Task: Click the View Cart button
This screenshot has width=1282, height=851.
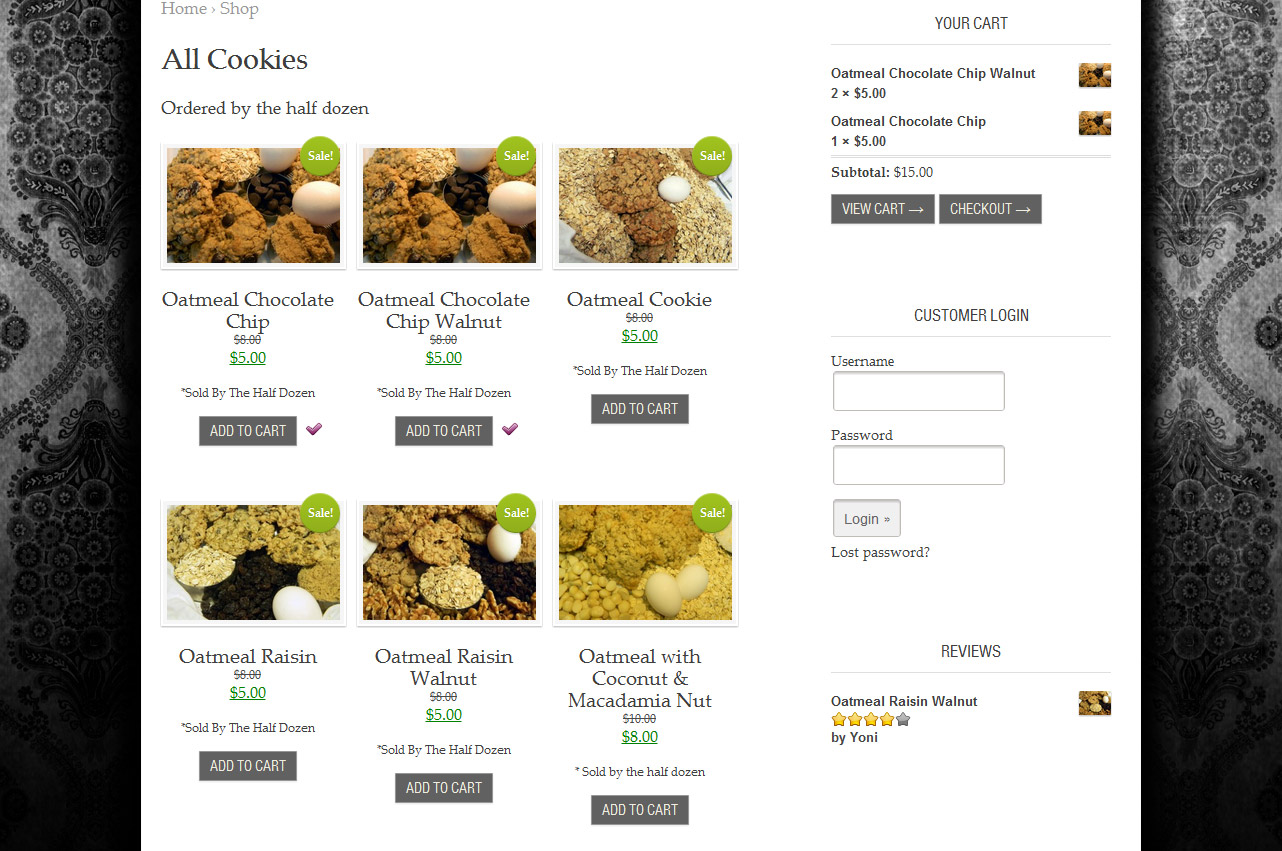Action: pos(883,209)
